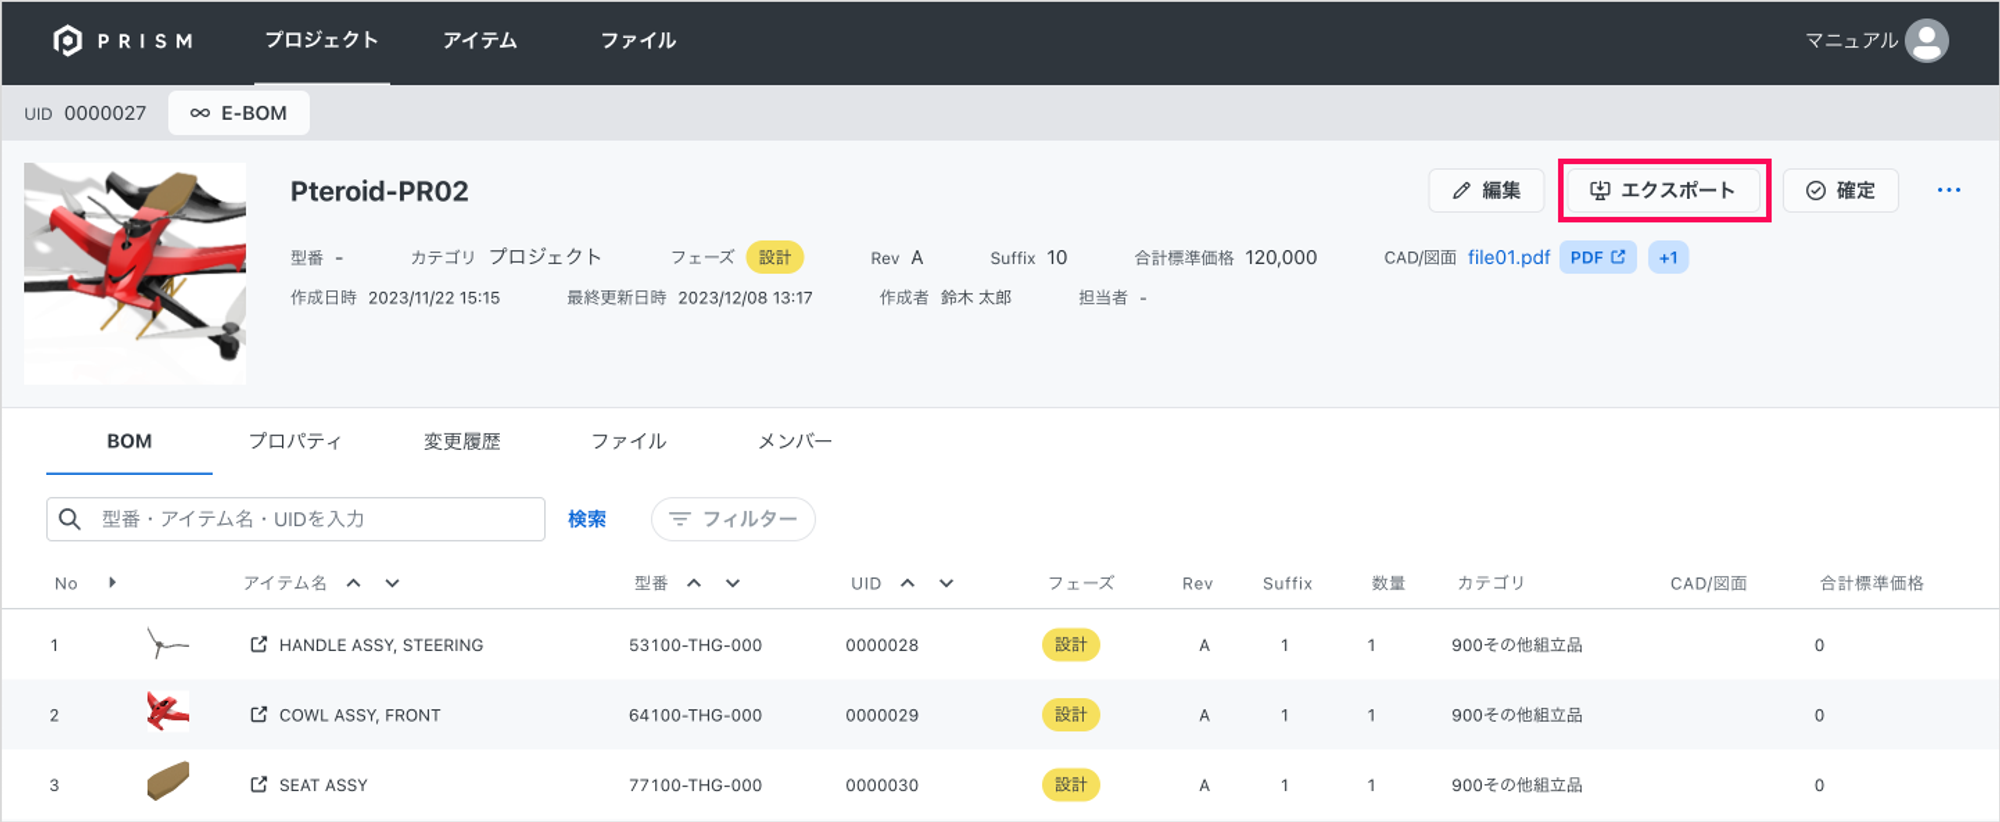Click the Pteroid-PR02 product thumbnail image
This screenshot has width=2000, height=822.
pos(135,273)
